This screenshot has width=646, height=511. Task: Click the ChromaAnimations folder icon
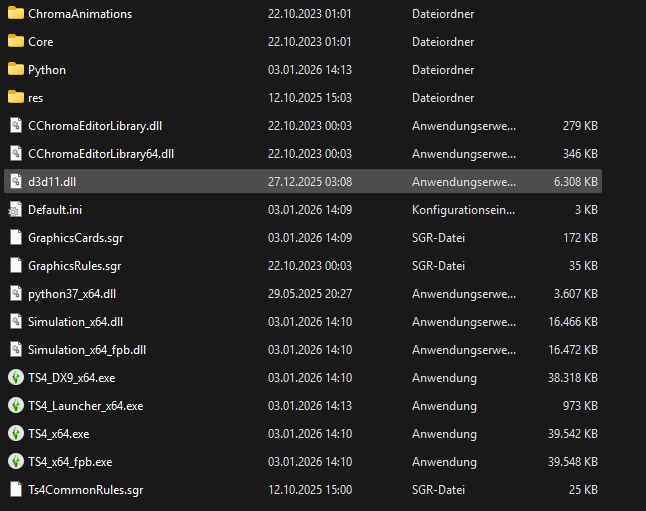pos(16,13)
